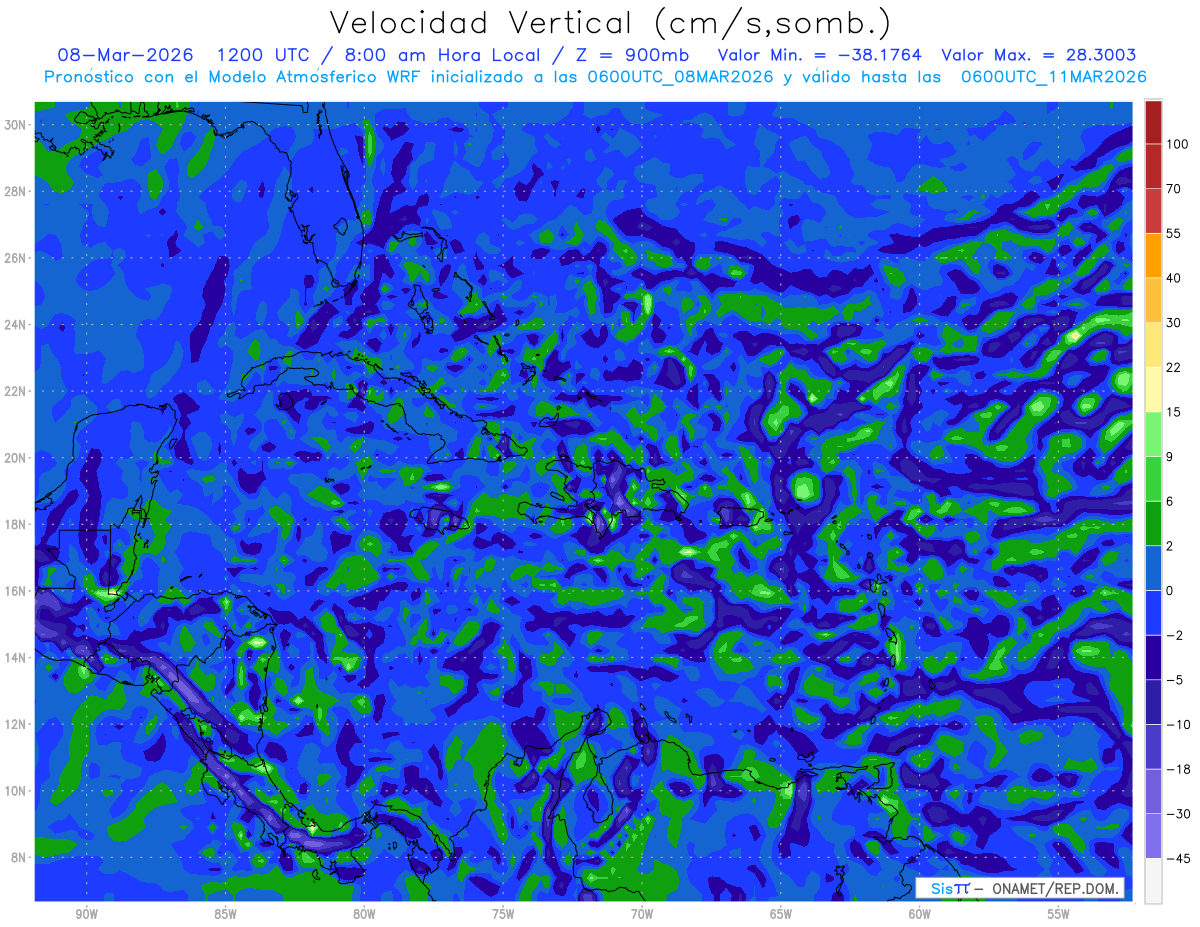
Task: Pick the pale yellow colorbar segment between 15 and 22
Action: click(x=1153, y=389)
